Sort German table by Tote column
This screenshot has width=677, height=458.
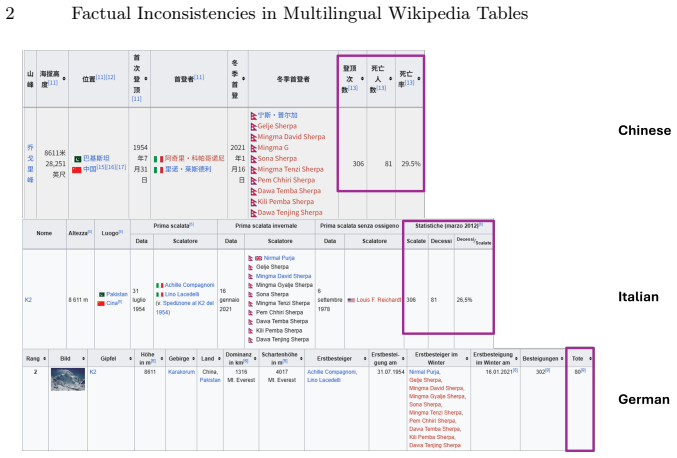click(x=590, y=359)
